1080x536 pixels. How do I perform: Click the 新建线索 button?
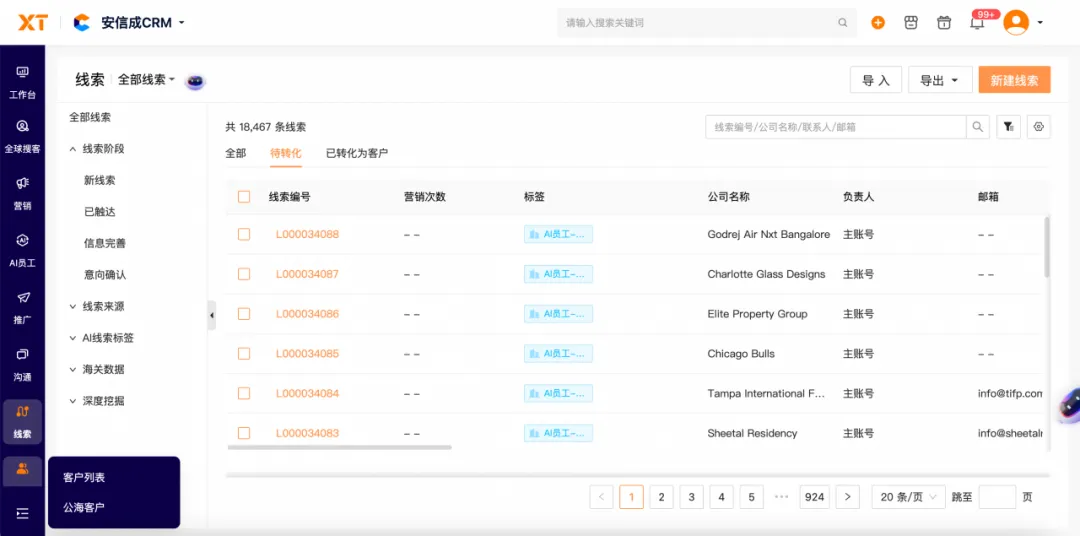(1014, 80)
